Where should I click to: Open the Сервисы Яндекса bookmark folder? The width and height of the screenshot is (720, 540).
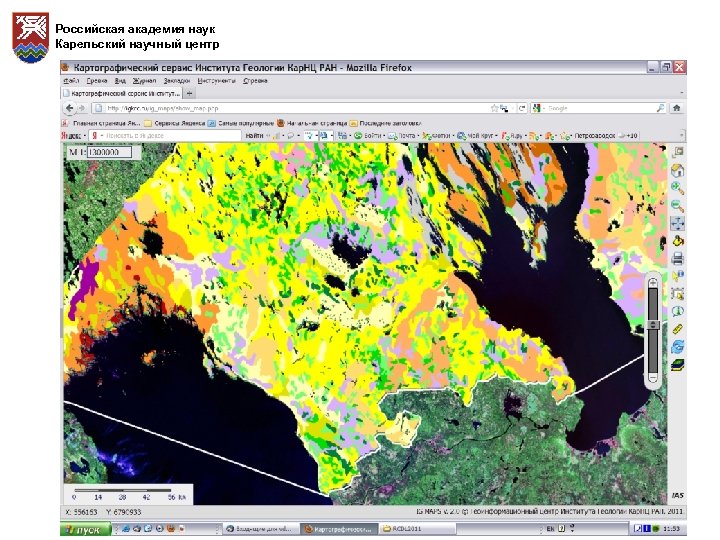tap(174, 123)
